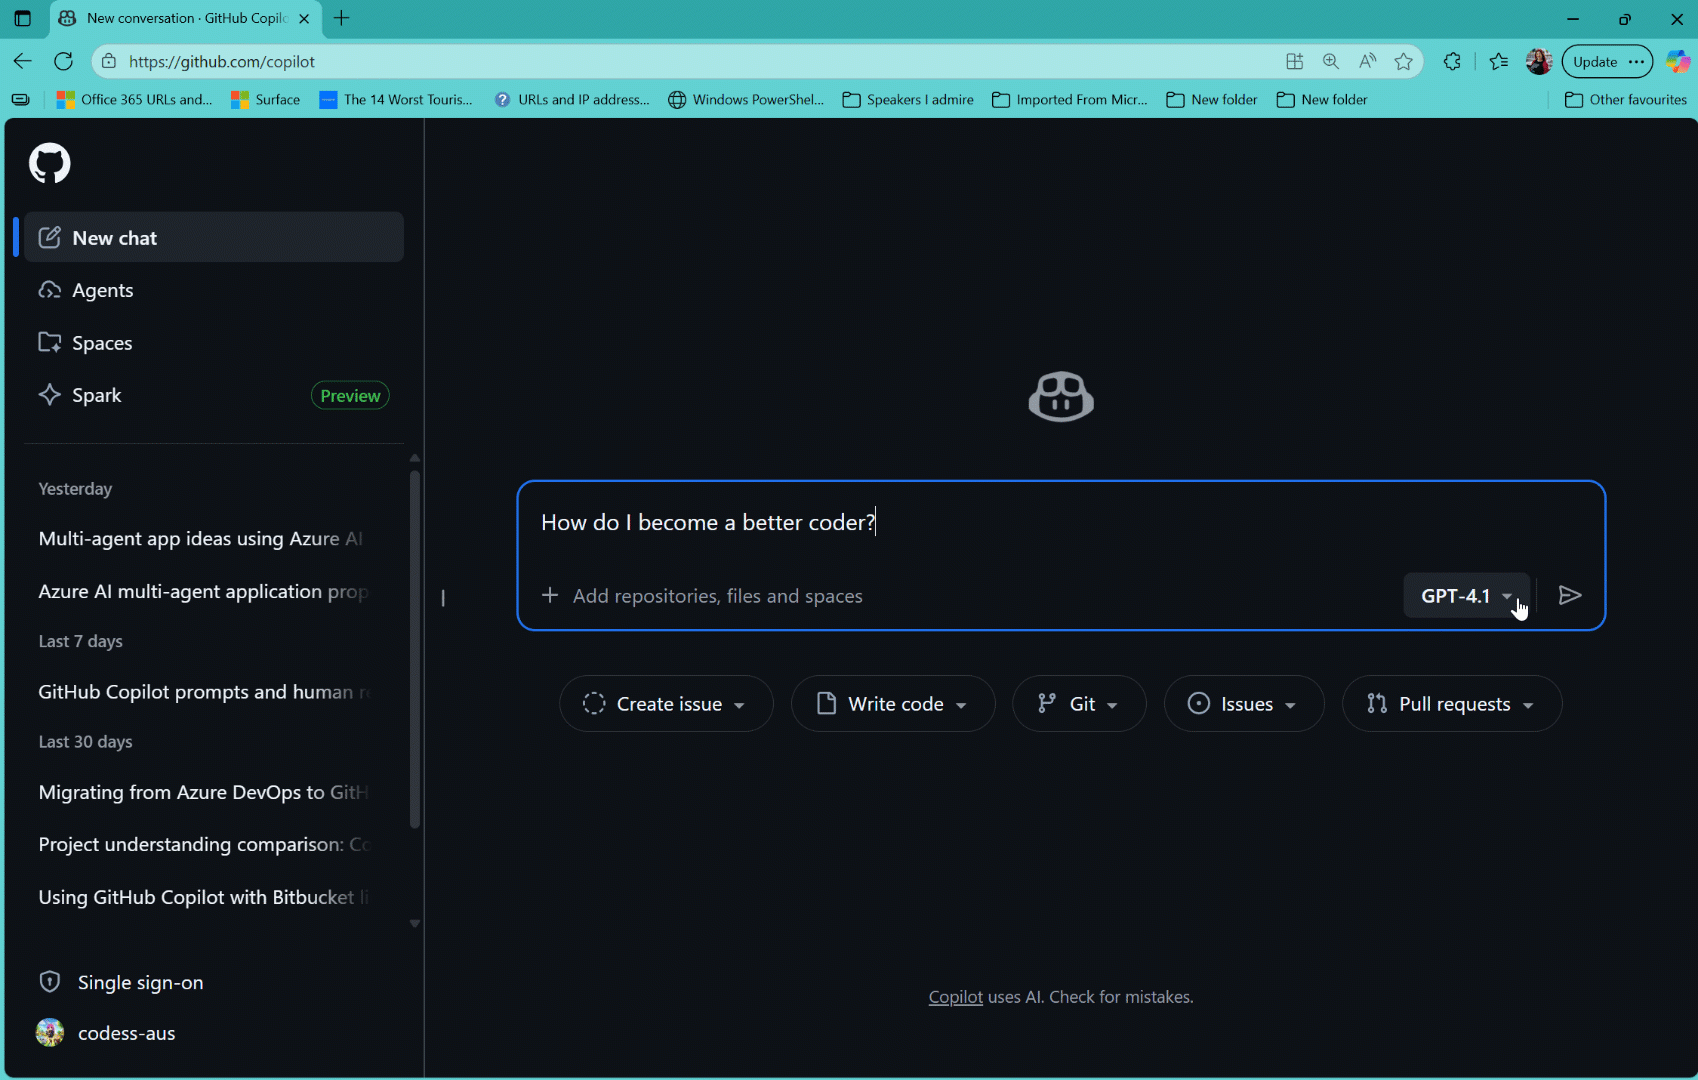Open the Spaces section
Screen dimensions: 1698x1080
100,342
